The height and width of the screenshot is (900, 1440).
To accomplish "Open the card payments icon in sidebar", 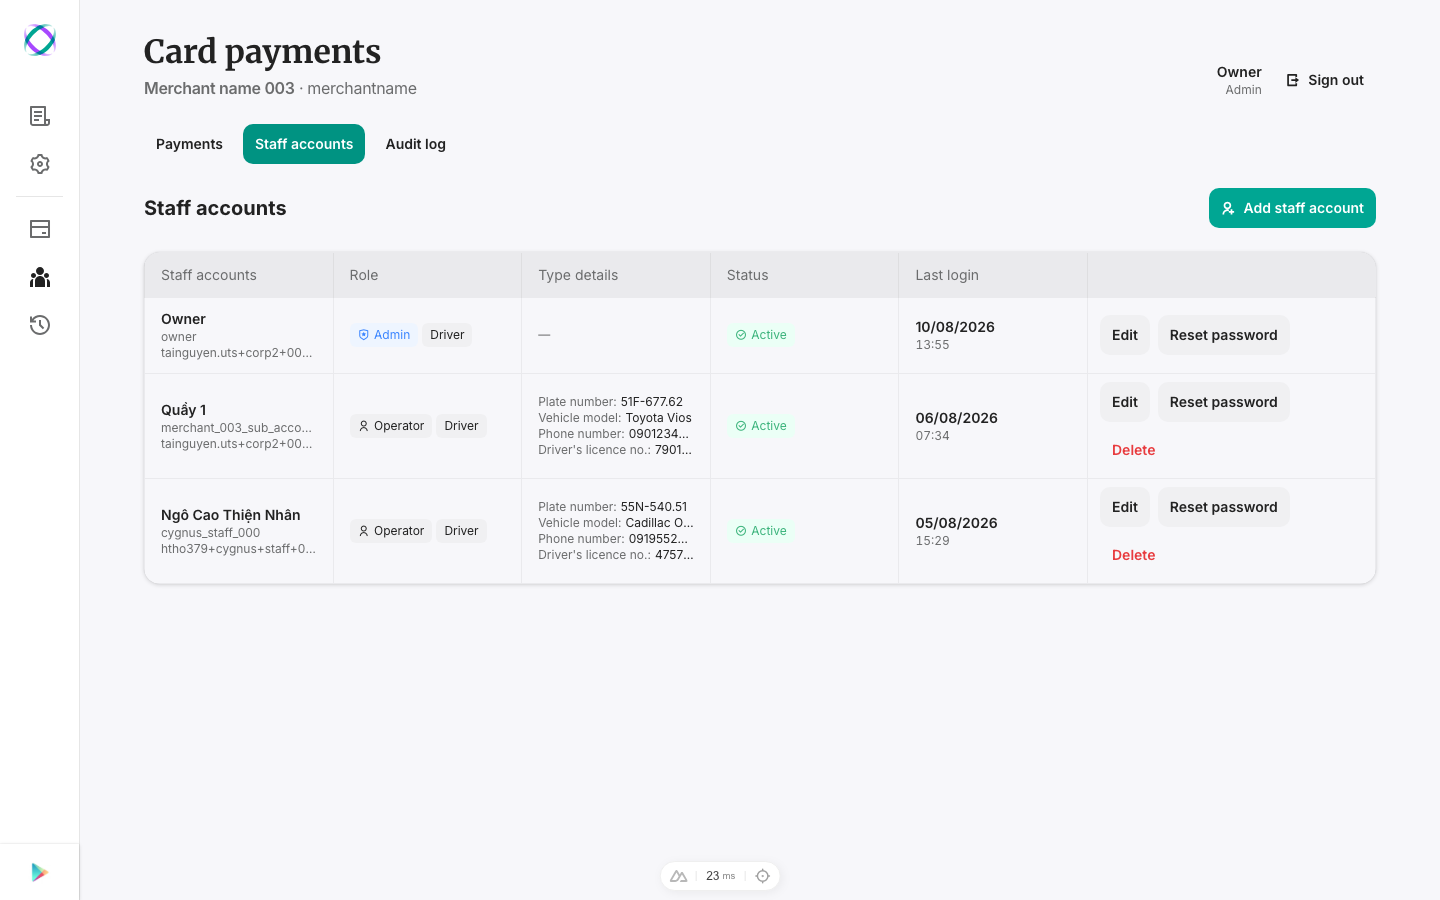I will pyautogui.click(x=40, y=229).
